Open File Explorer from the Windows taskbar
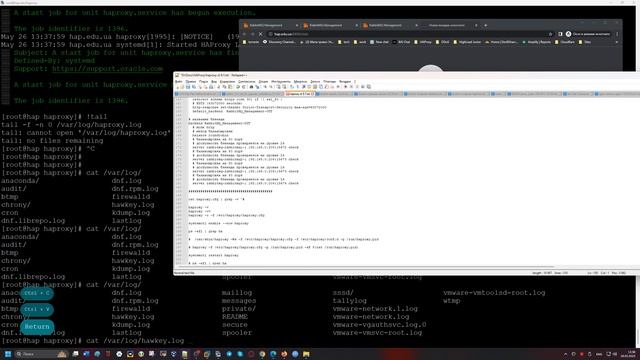The height and width of the screenshot is (360, 640). point(306,354)
